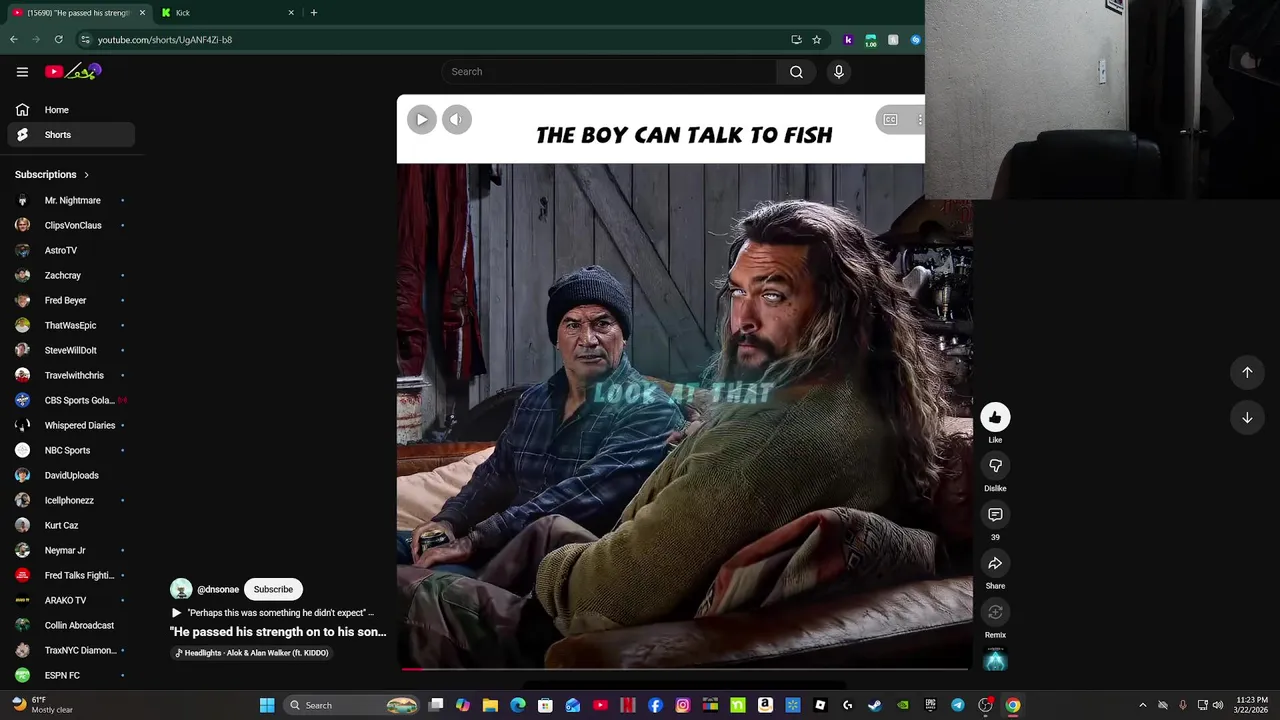
Task: Click the browser address bar URL
Action: [x=165, y=40]
